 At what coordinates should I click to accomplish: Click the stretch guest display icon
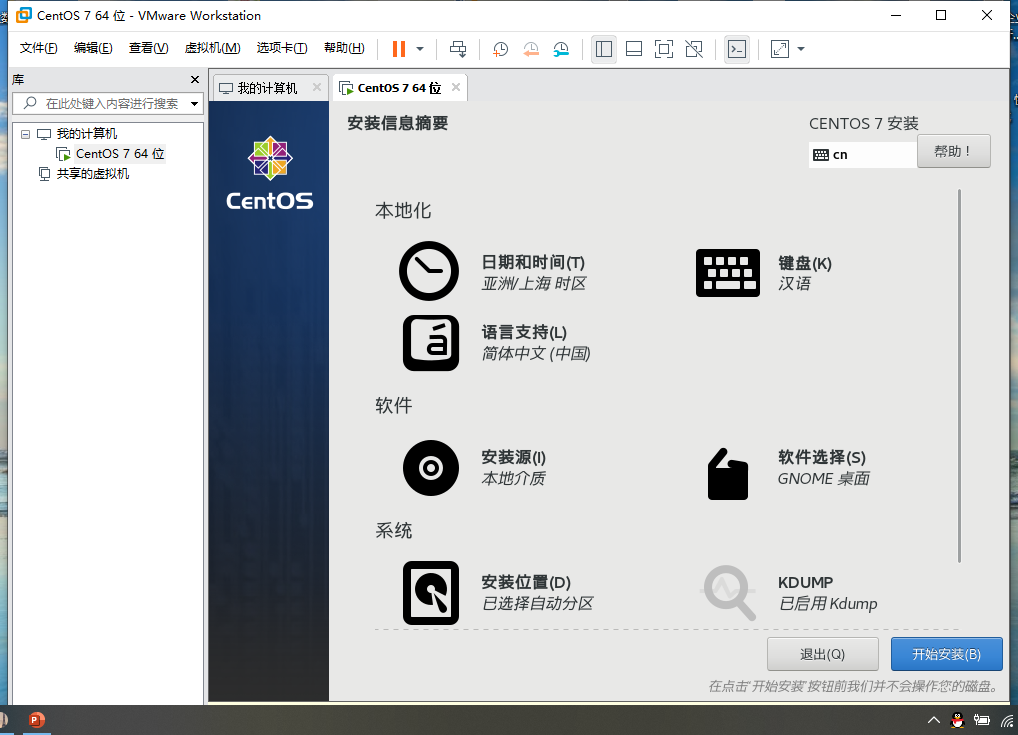tap(780, 49)
